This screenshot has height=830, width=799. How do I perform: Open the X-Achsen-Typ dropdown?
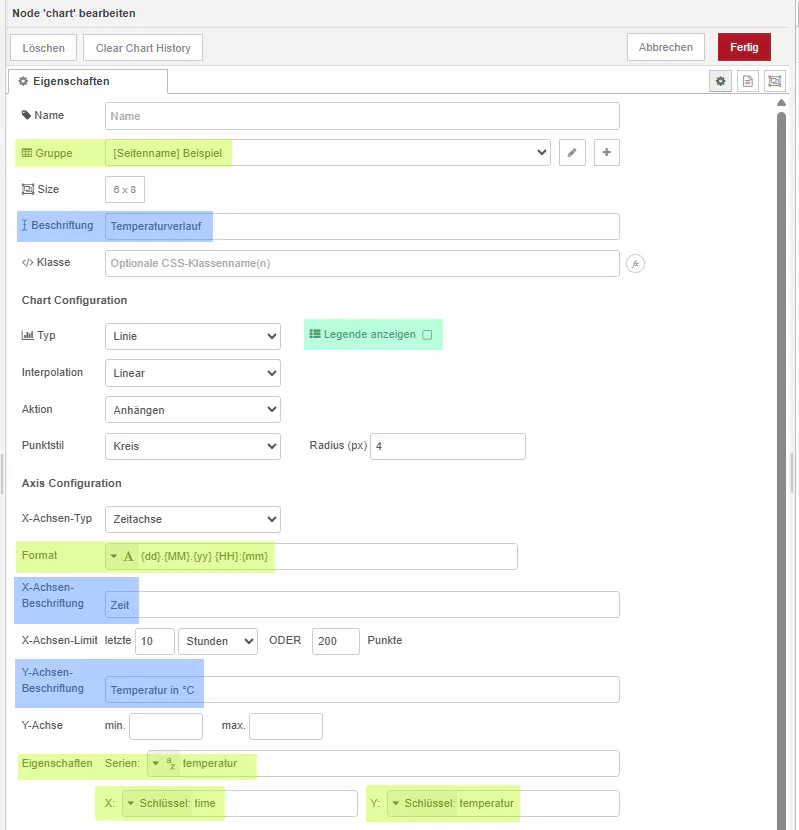192,519
